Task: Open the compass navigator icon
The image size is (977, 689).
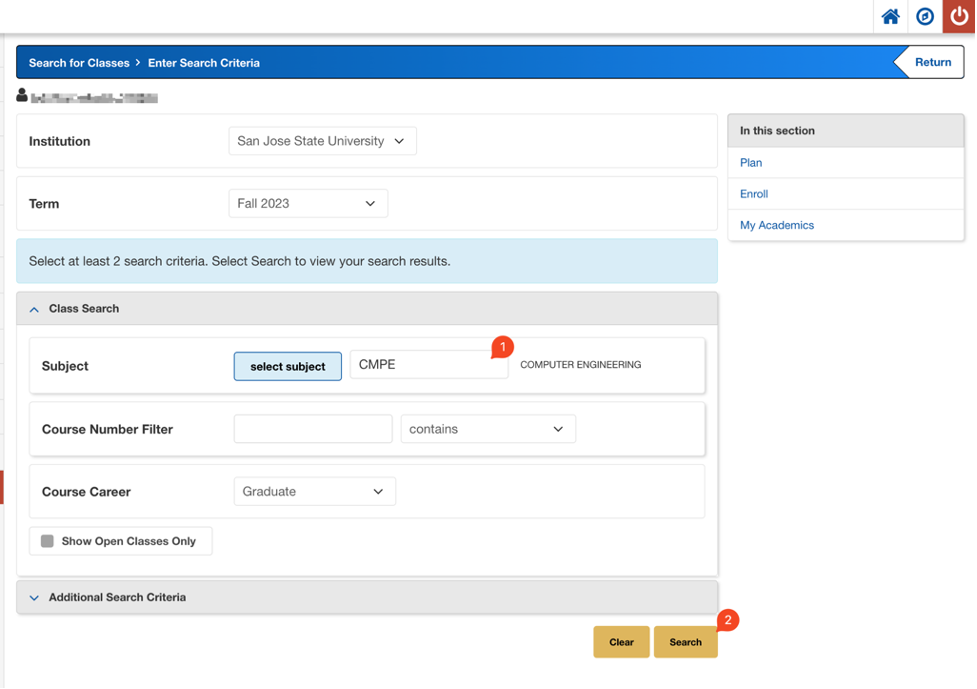Action: point(925,17)
